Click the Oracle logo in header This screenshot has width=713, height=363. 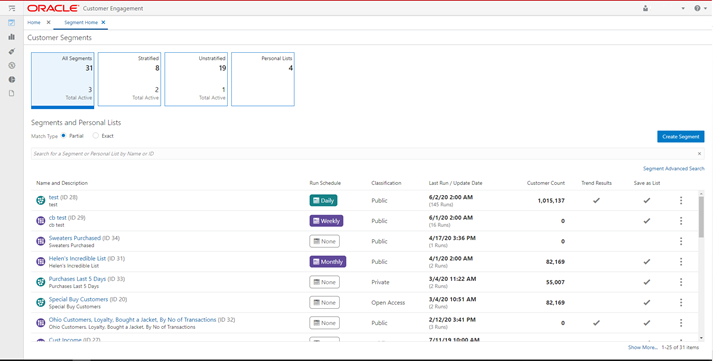click(x=53, y=8)
